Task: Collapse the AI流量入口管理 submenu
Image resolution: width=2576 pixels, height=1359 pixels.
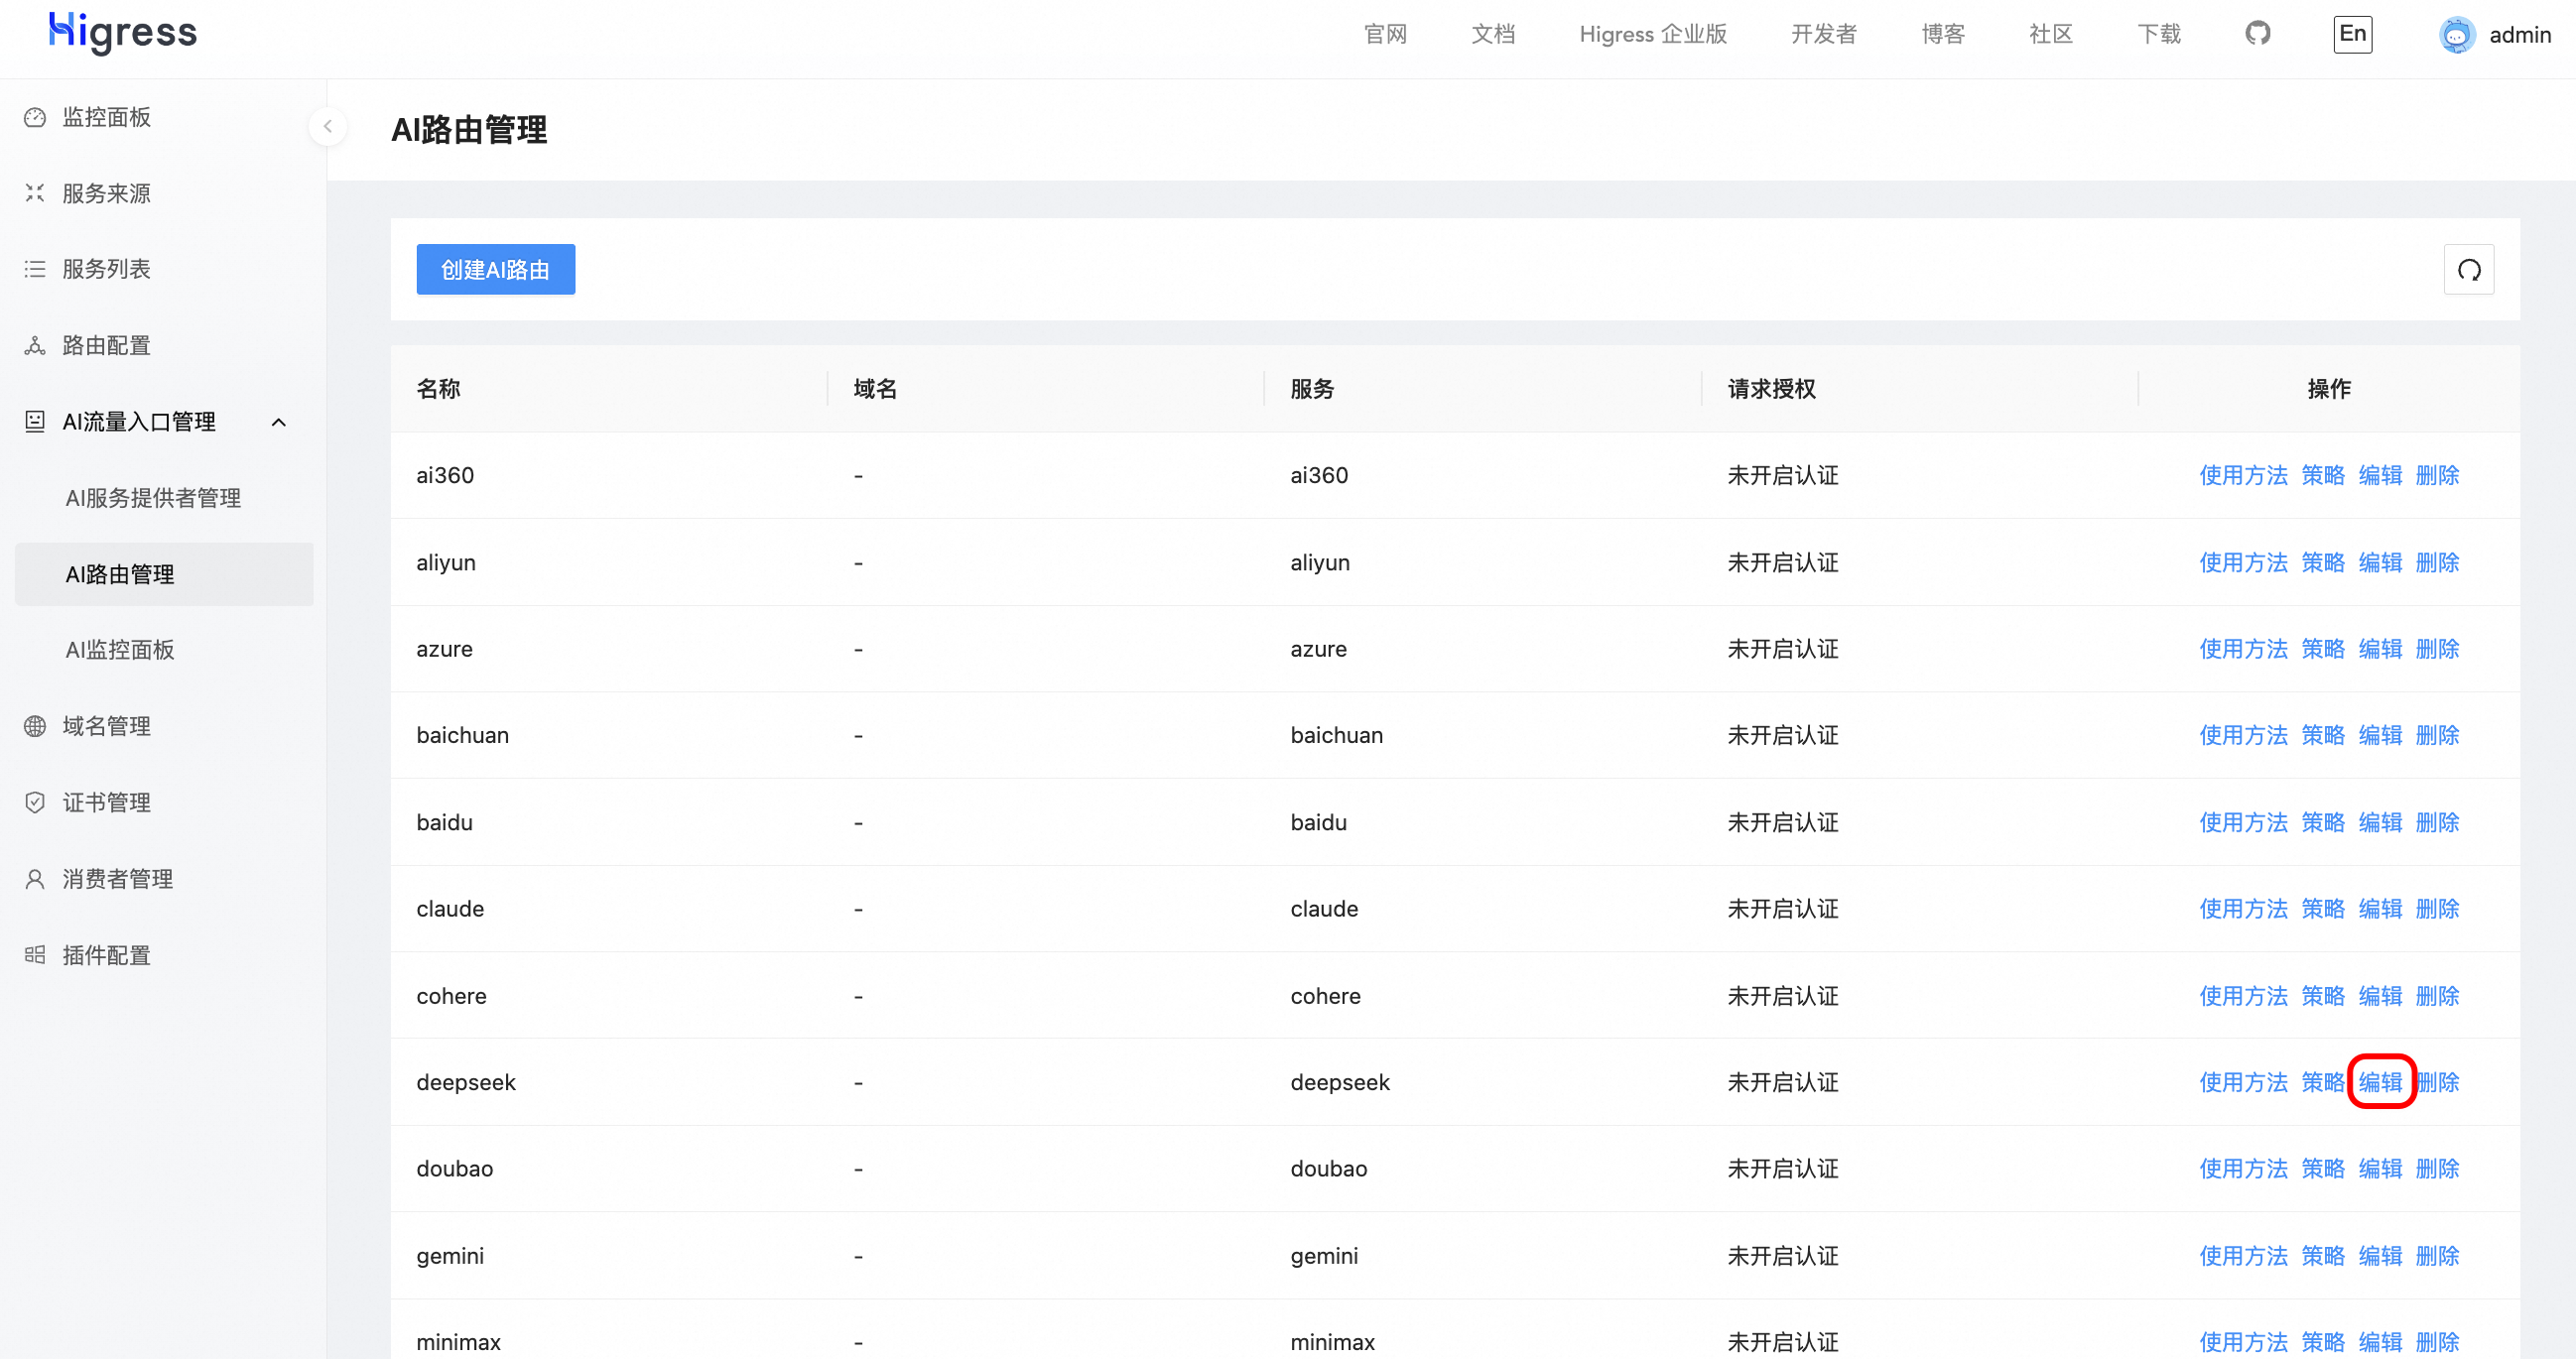Action: click(279, 422)
